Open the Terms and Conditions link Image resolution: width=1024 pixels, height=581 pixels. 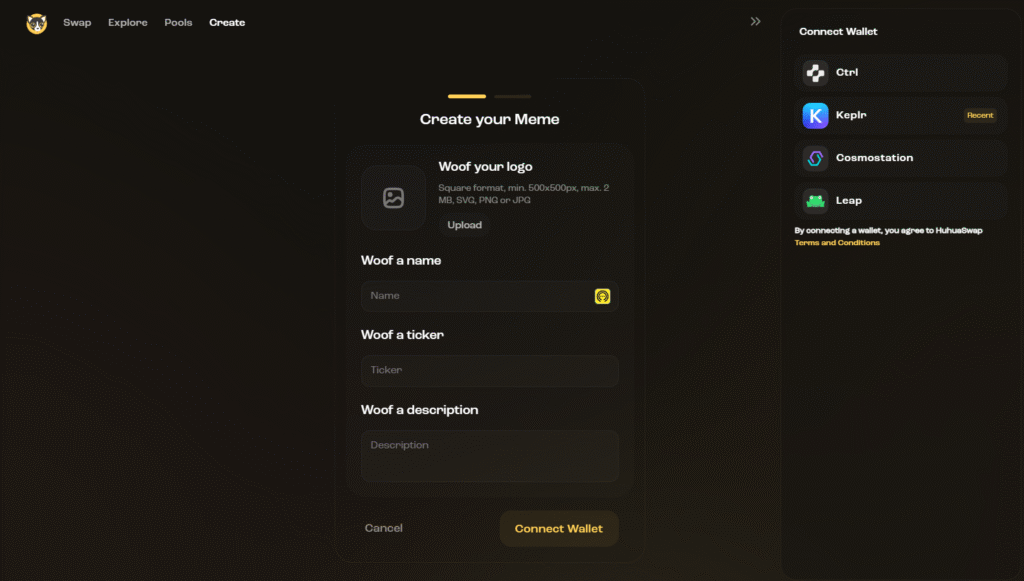[837, 243]
